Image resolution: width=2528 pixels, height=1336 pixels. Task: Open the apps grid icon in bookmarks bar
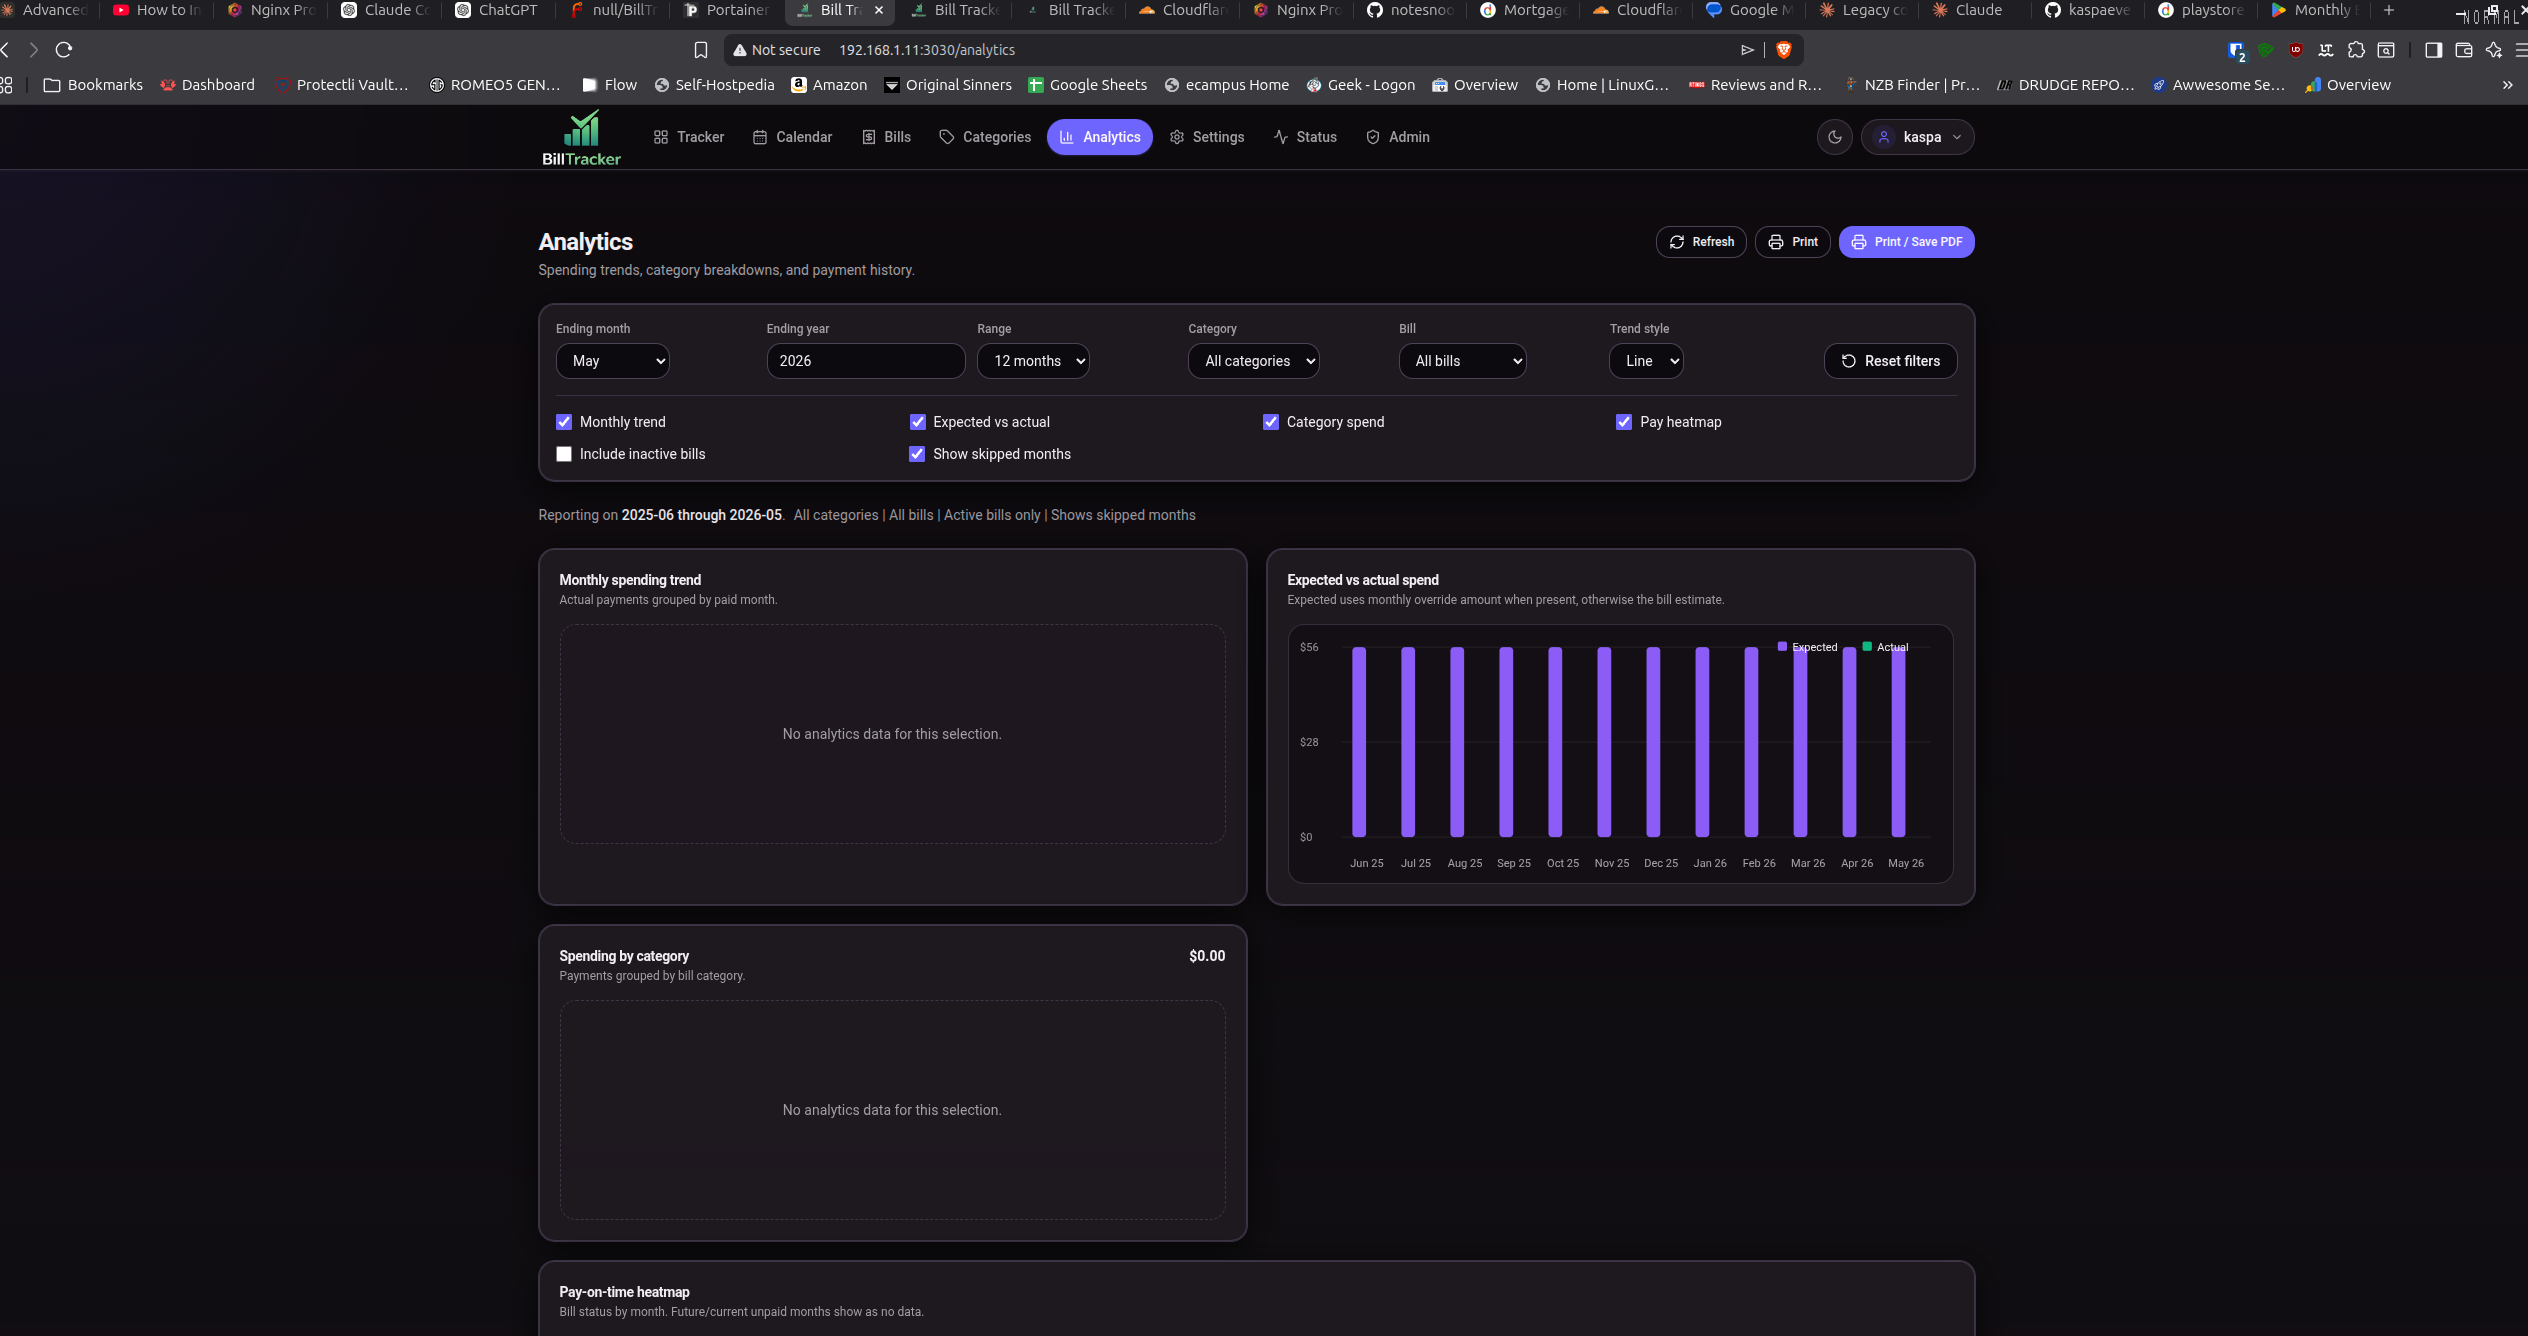(x=6, y=85)
